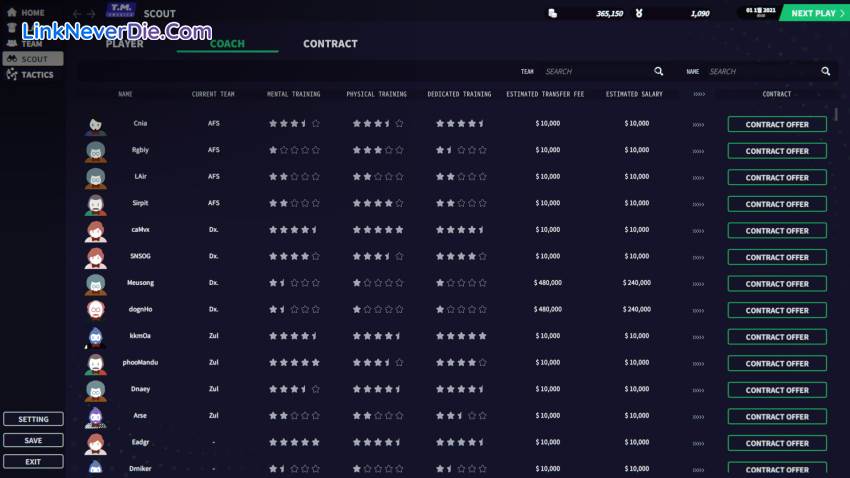Focus the Name search field
This screenshot has height=478, width=850.
pos(760,72)
